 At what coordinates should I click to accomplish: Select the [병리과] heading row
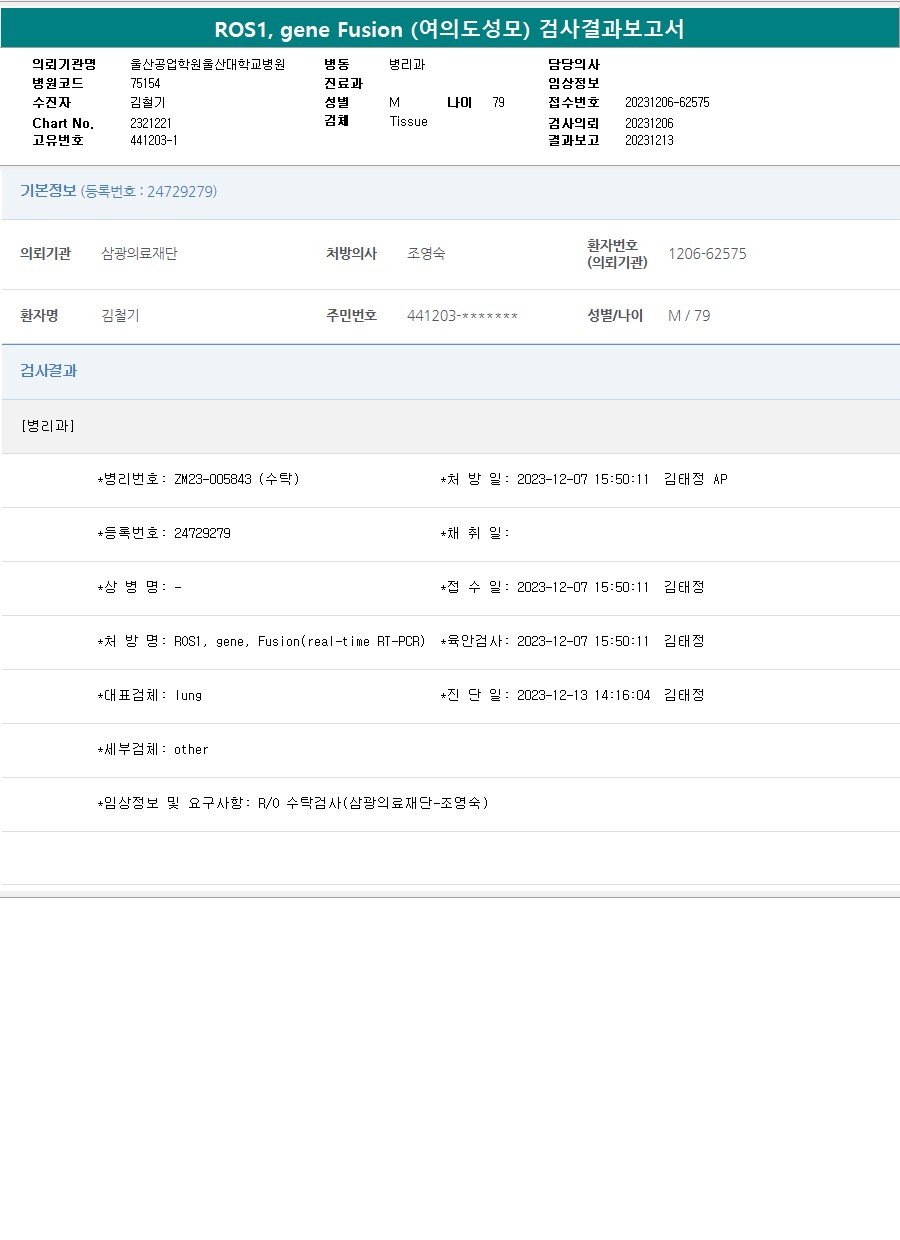(x=47, y=426)
